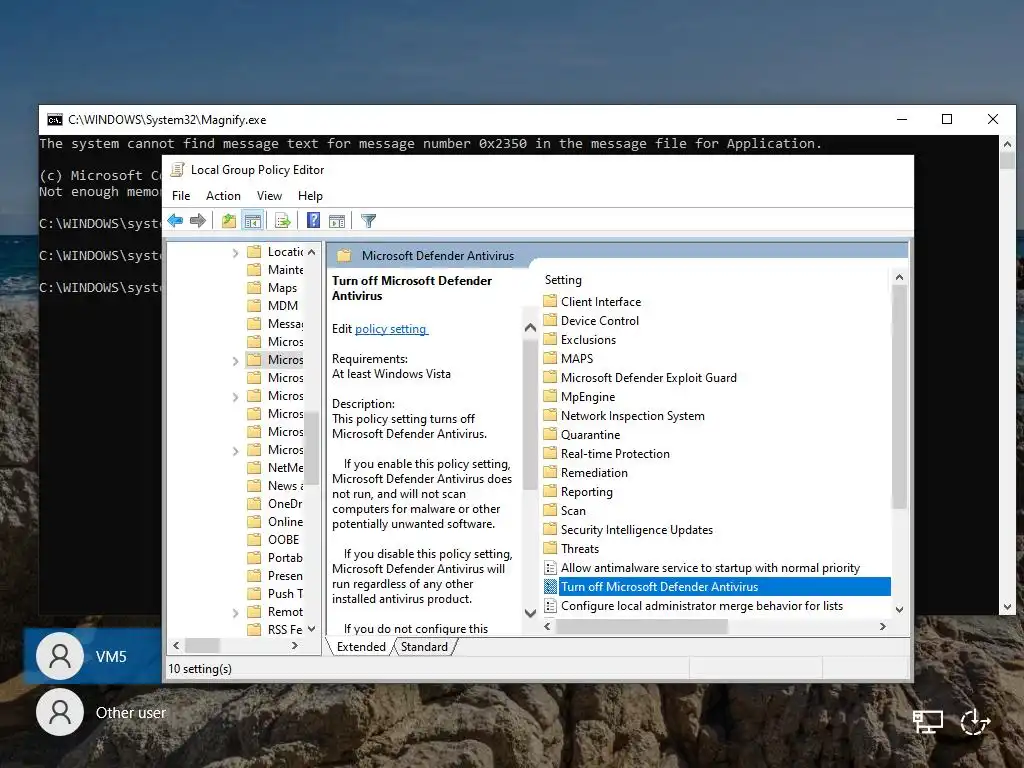This screenshot has width=1024, height=768.
Task: Toggle the Show/Hide Action Pane icon
Action: tap(337, 221)
